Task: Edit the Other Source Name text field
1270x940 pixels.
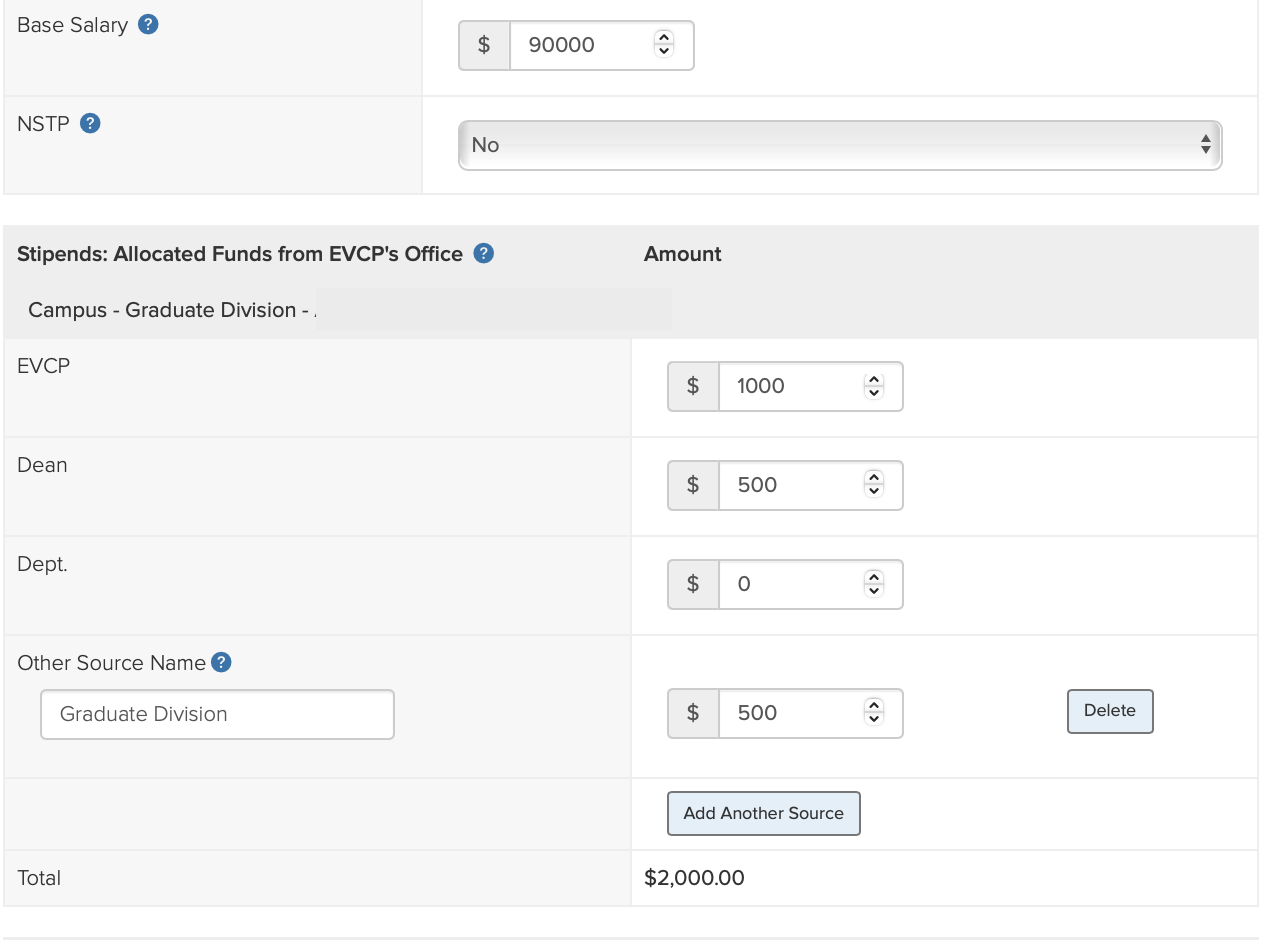Action: [217, 714]
